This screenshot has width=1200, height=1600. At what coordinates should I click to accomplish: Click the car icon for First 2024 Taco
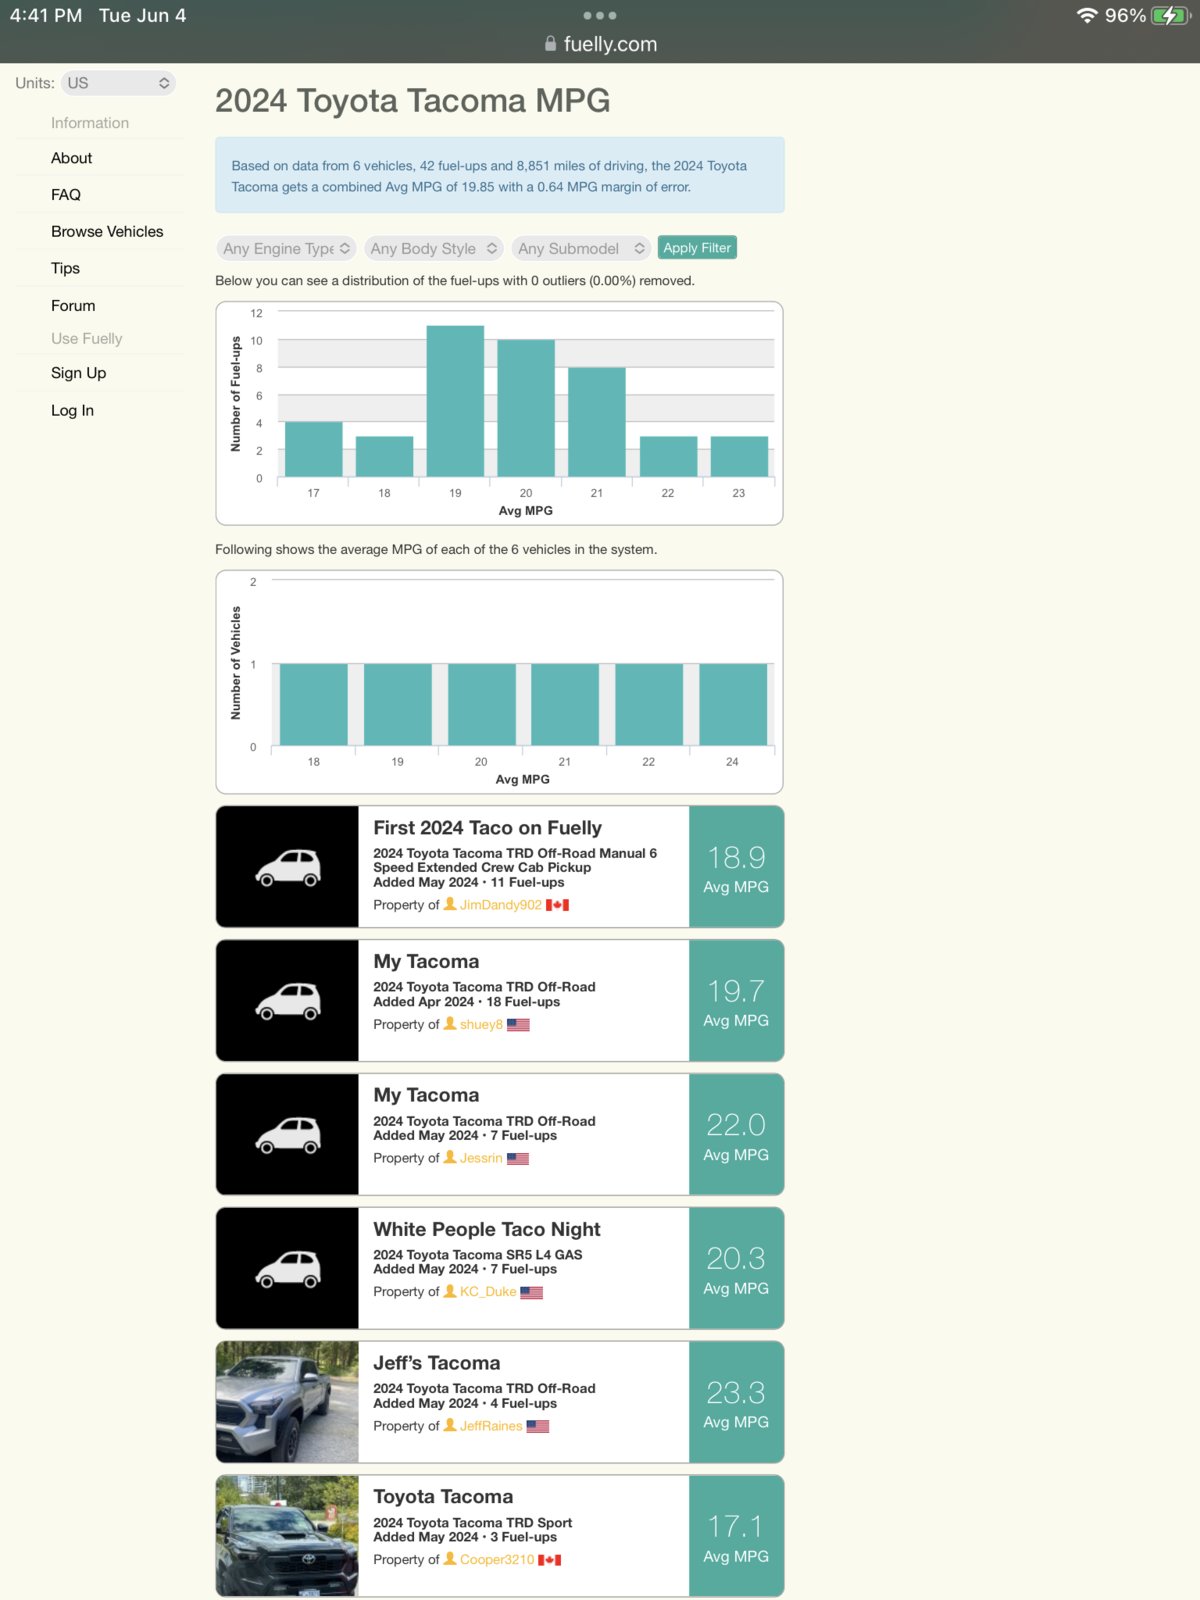288,867
